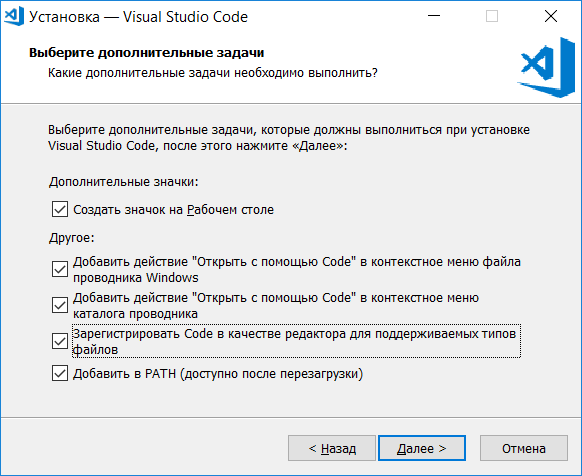Click the 'Установка — Visual Studio Code' title text
Image resolution: width=582 pixels, height=476 pixels.
point(138,17)
